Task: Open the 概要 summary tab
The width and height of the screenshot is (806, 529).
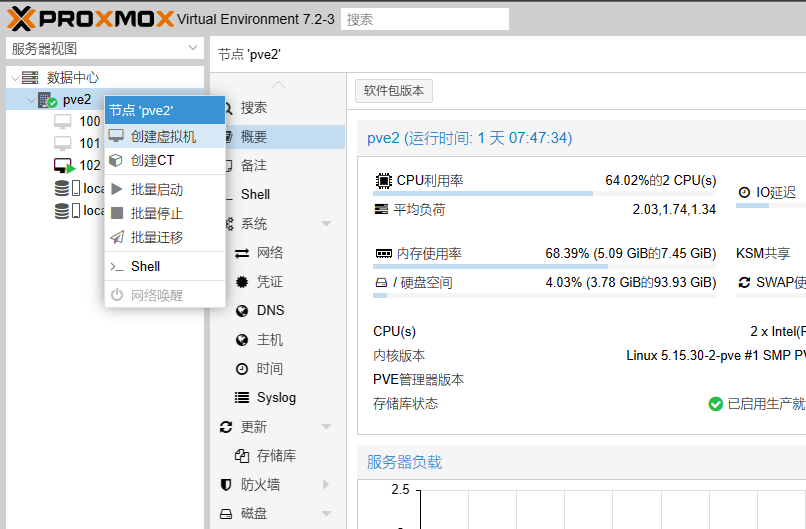Action: pyautogui.click(x=280, y=137)
